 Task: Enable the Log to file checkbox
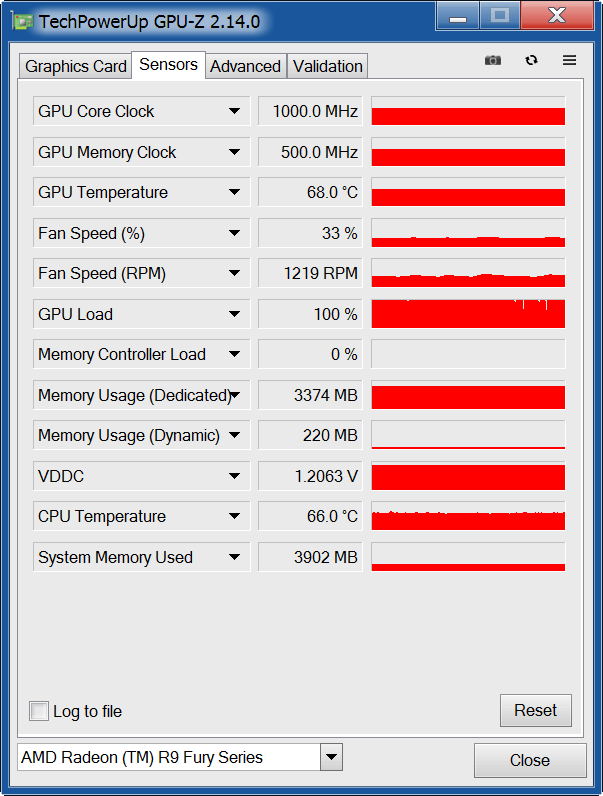[39, 711]
